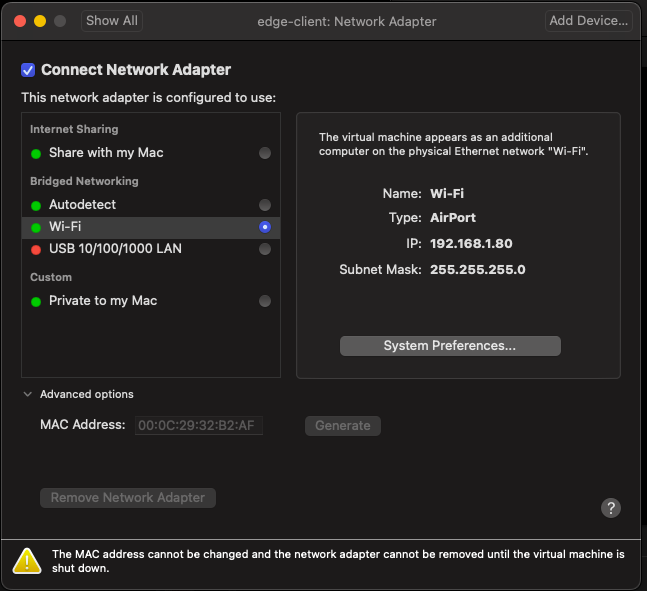Click green status dot beside Share with my Mac
The image size is (647, 591).
point(36,153)
